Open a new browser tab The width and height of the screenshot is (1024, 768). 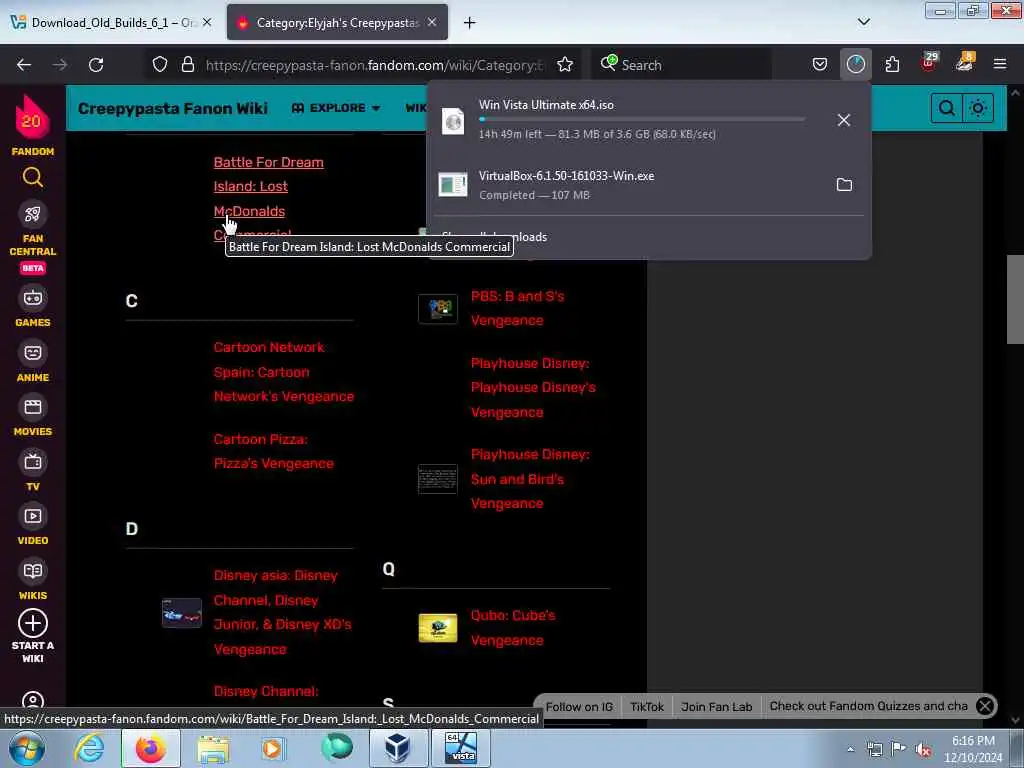(469, 23)
